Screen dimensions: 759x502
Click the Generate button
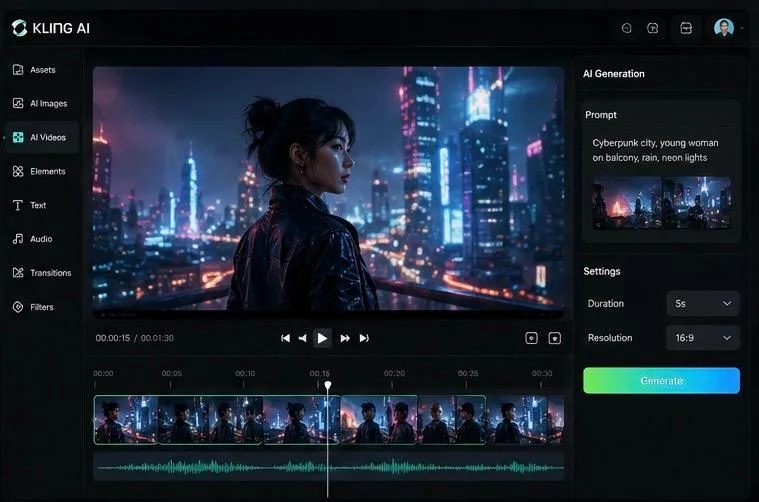pos(661,380)
